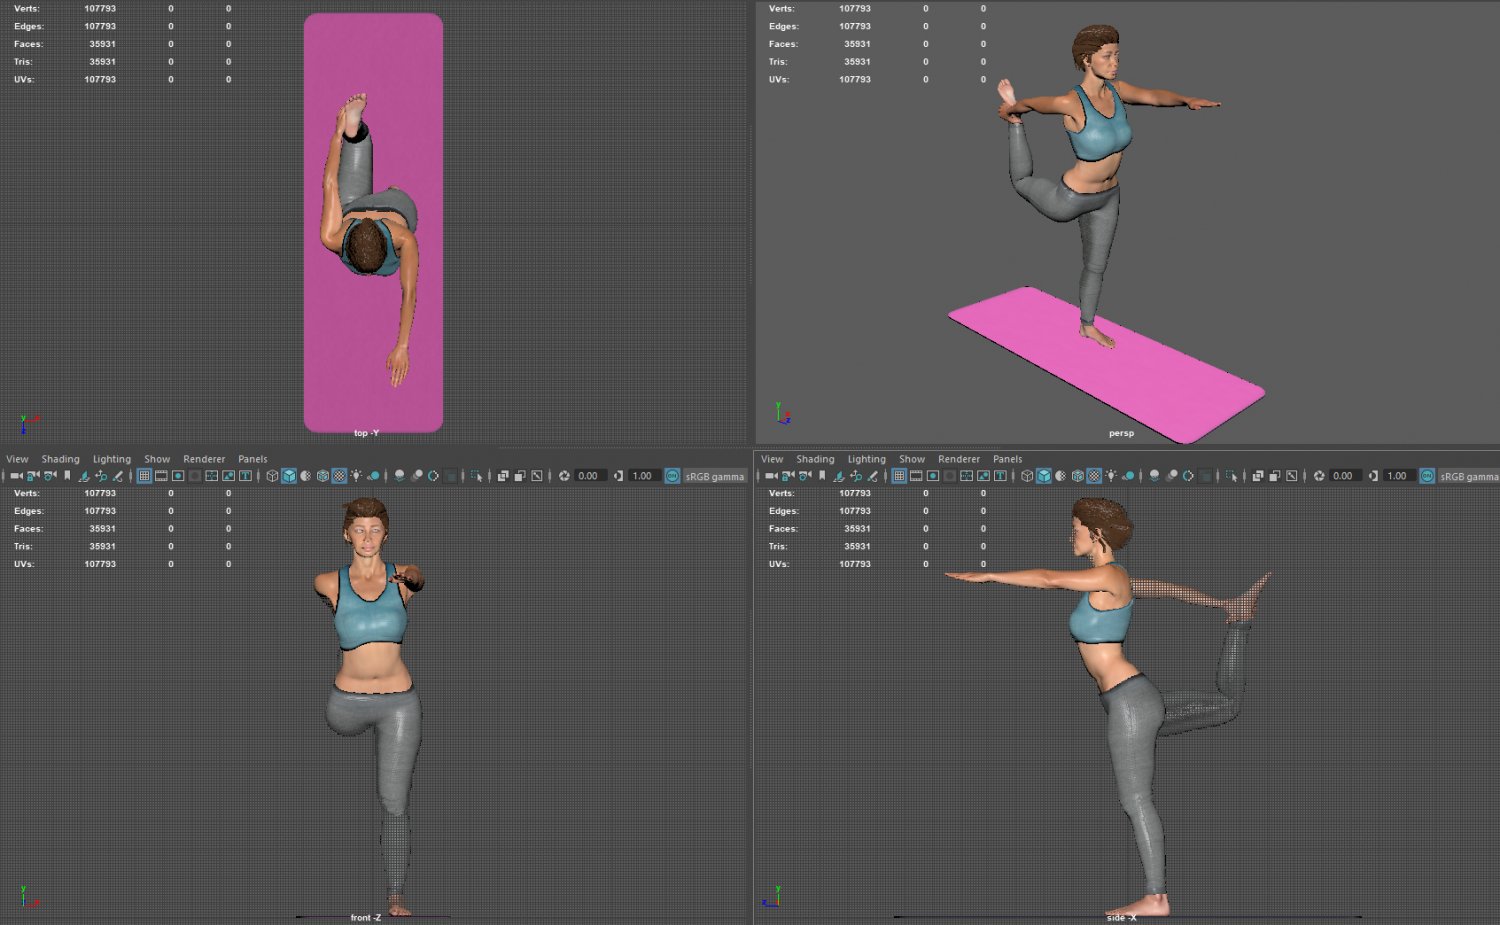Open Show menu in side panel

(912, 459)
